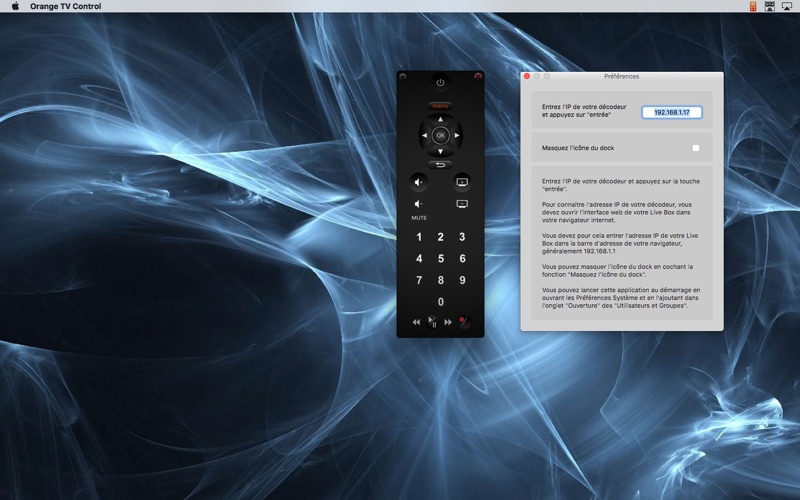Viewport: 800px width, 500px height.
Task: Click the display menu bar icon
Action: 769,6
